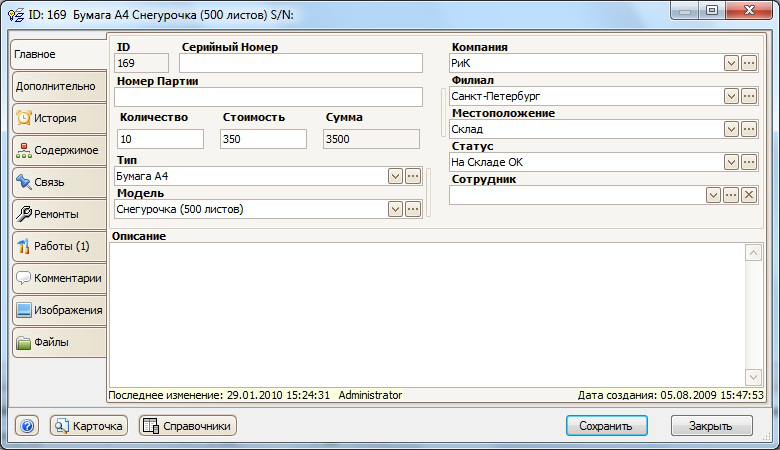The height and width of the screenshot is (450, 780).
Task: Expand the Компания dropdown
Action: 731,63
